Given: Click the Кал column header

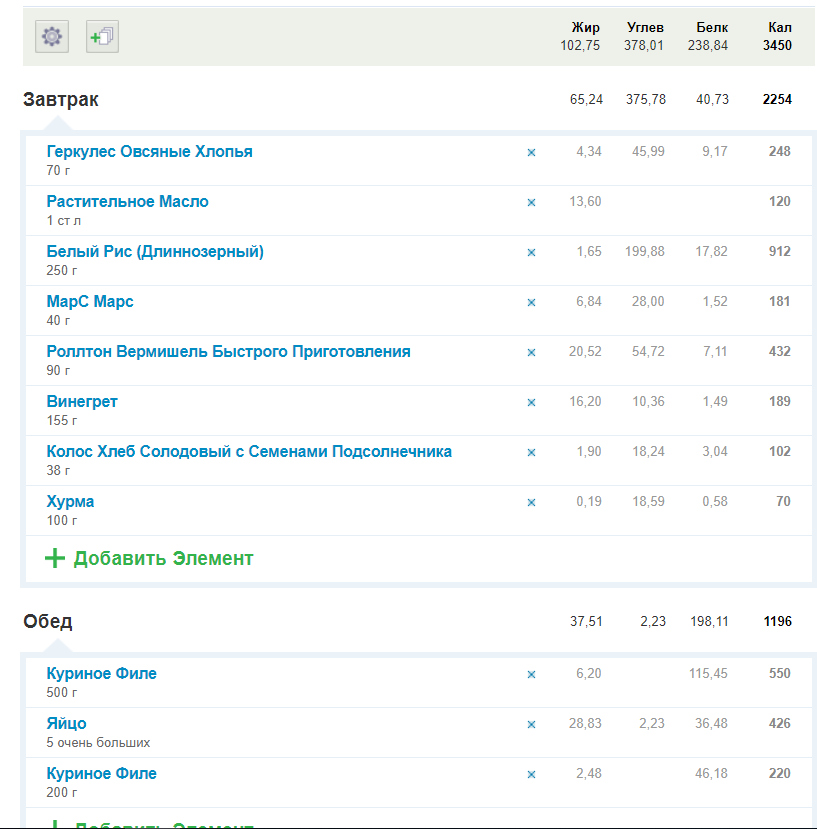Looking at the screenshot, I should 779,28.
